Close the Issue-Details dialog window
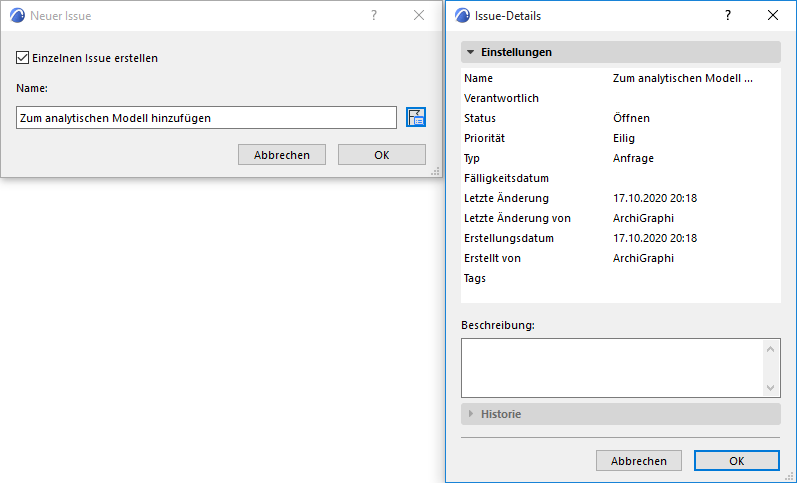Image resolution: width=797 pixels, height=483 pixels. click(772, 16)
